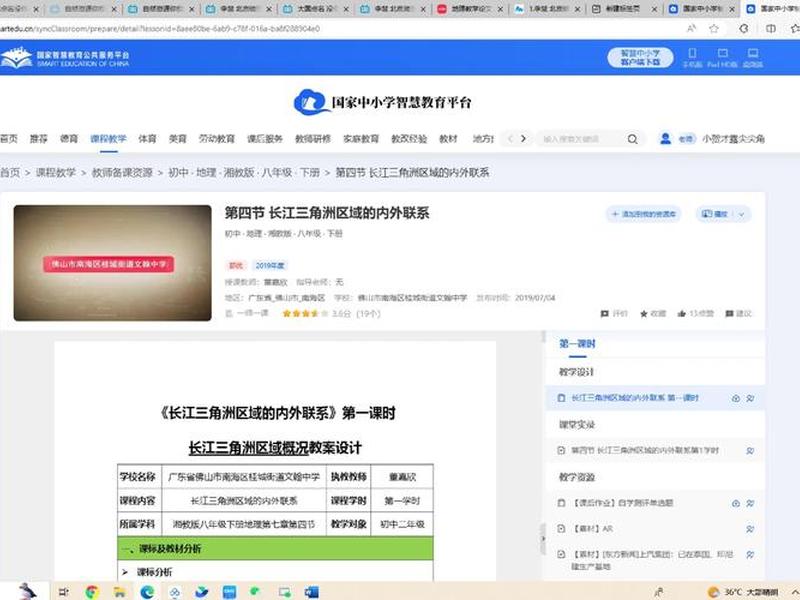Open Word from the taskbar

tap(312, 592)
